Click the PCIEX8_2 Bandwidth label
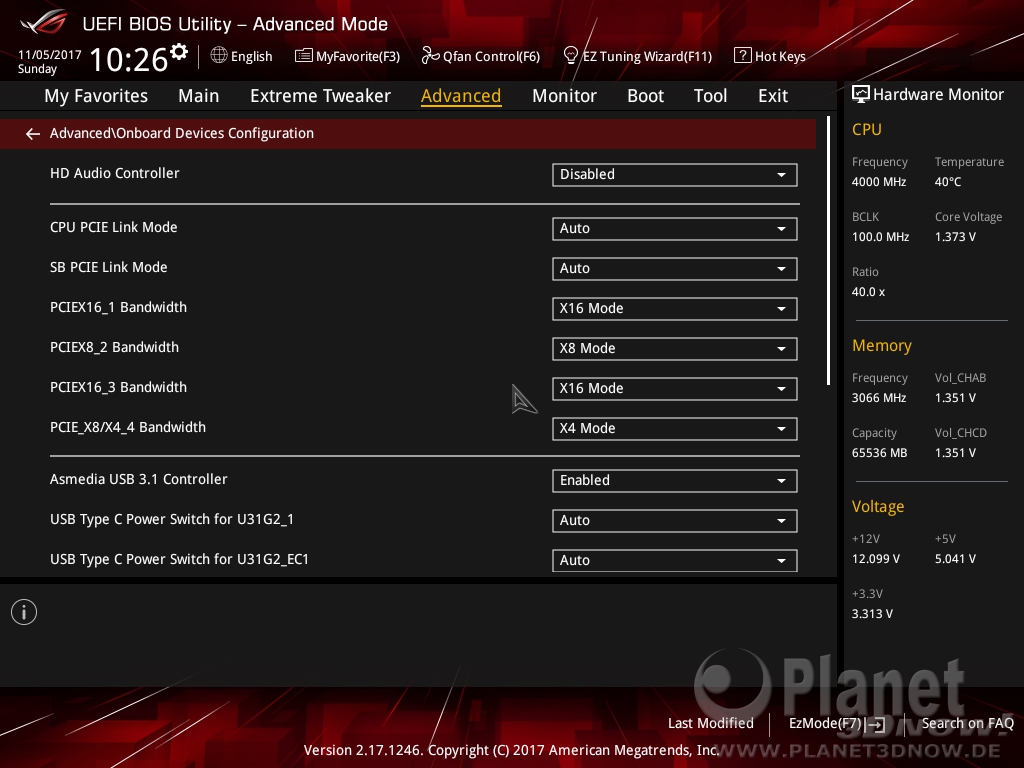Image resolution: width=1024 pixels, height=768 pixels. point(114,347)
